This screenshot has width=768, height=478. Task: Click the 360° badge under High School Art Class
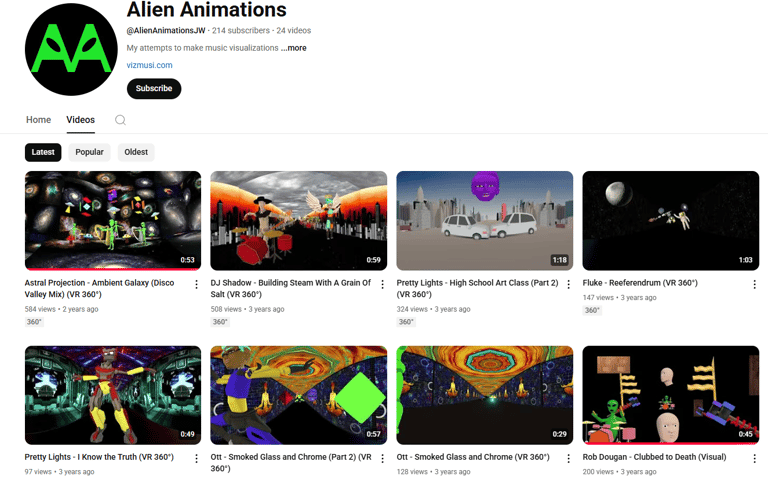point(406,322)
